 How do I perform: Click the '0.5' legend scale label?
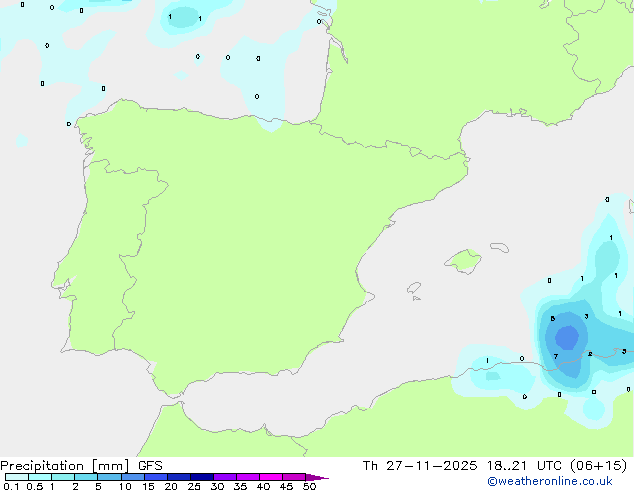35,486
